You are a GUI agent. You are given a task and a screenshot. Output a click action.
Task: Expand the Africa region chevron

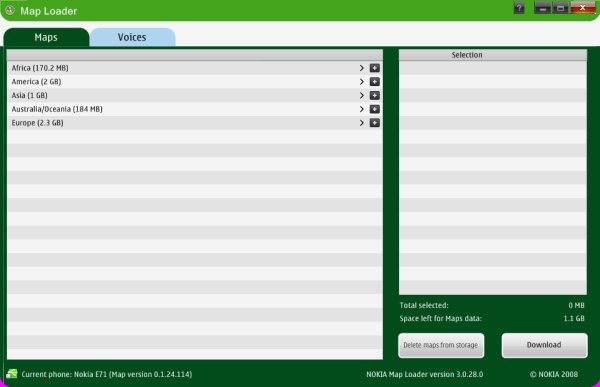362,68
